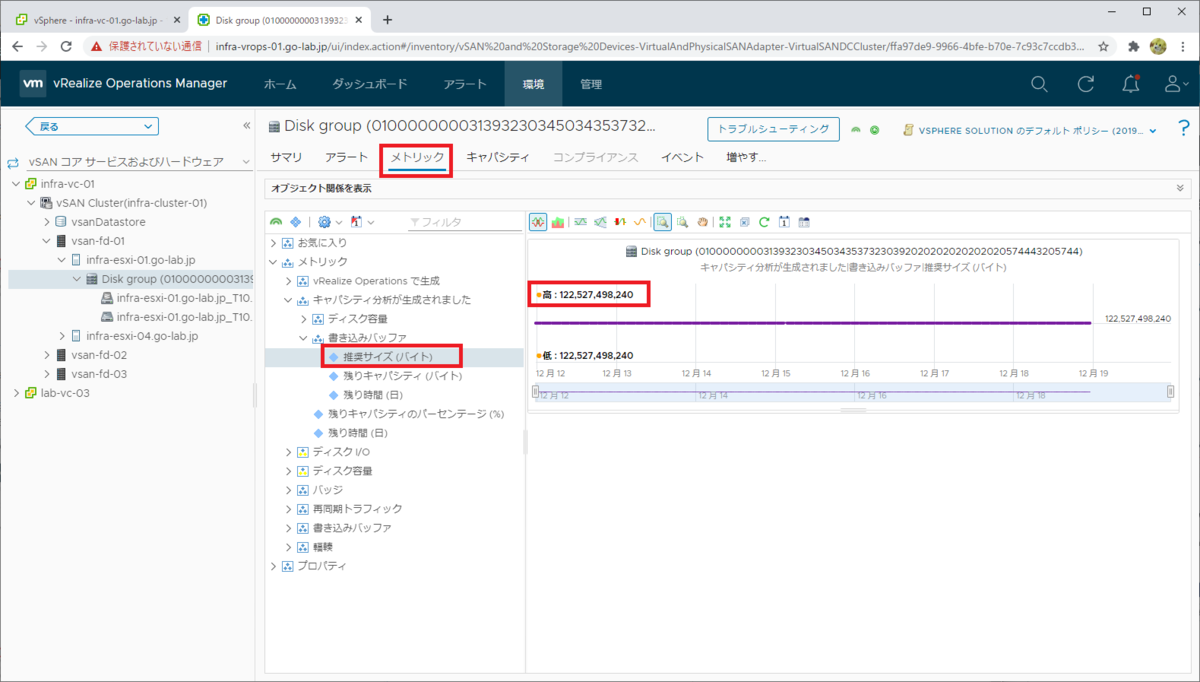The height and width of the screenshot is (682, 1200).
Task: Toggle the dynamic thresholds chart icon
Action: (581, 222)
